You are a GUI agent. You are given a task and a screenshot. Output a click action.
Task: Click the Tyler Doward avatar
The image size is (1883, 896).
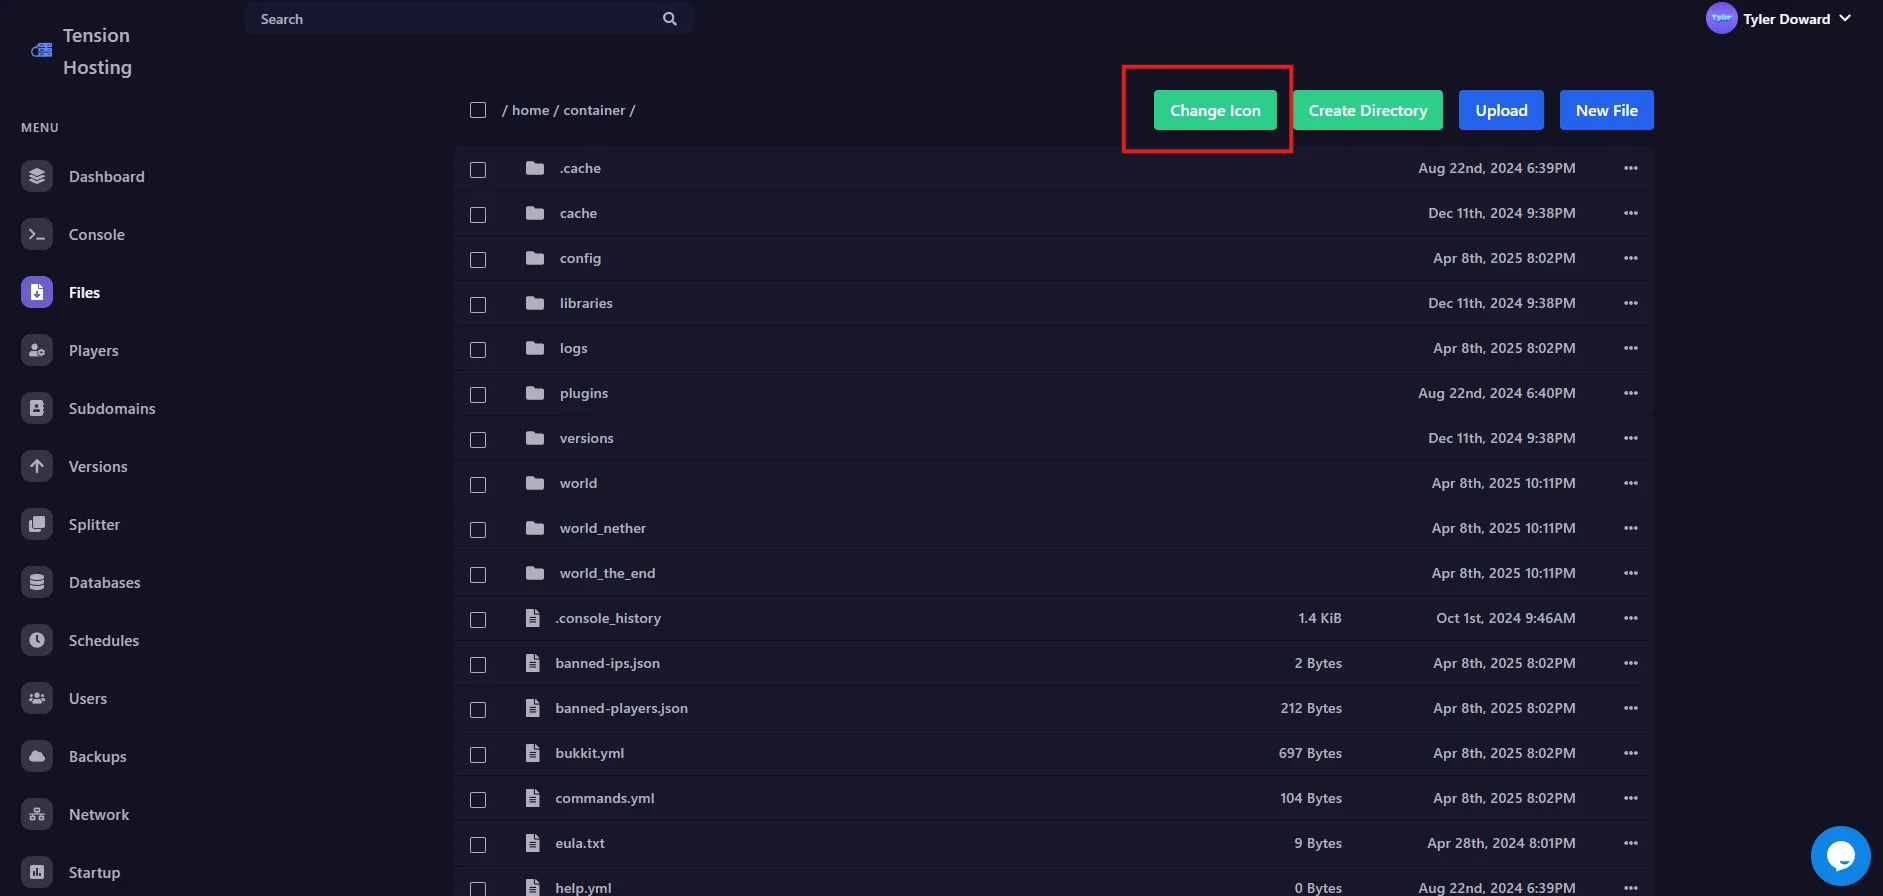point(1721,18)
